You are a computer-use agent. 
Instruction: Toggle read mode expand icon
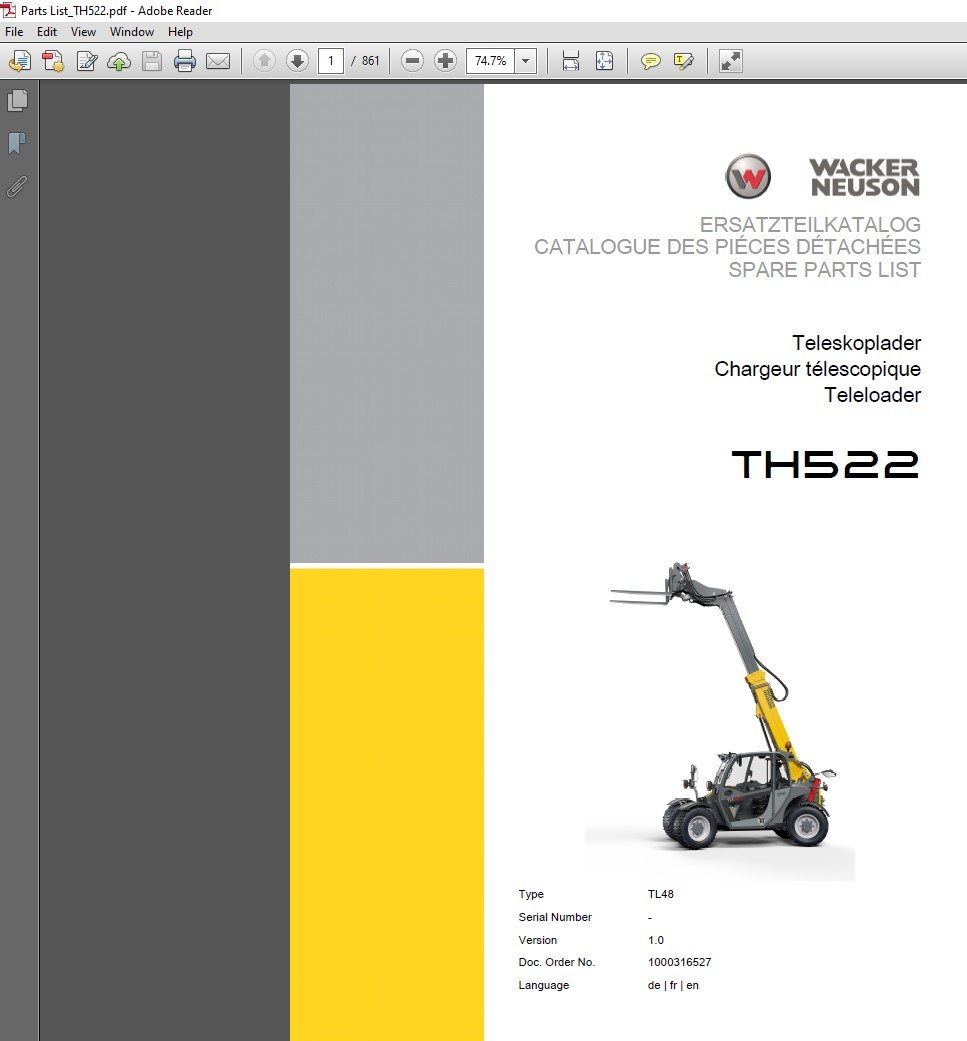(x=731, y=61)
